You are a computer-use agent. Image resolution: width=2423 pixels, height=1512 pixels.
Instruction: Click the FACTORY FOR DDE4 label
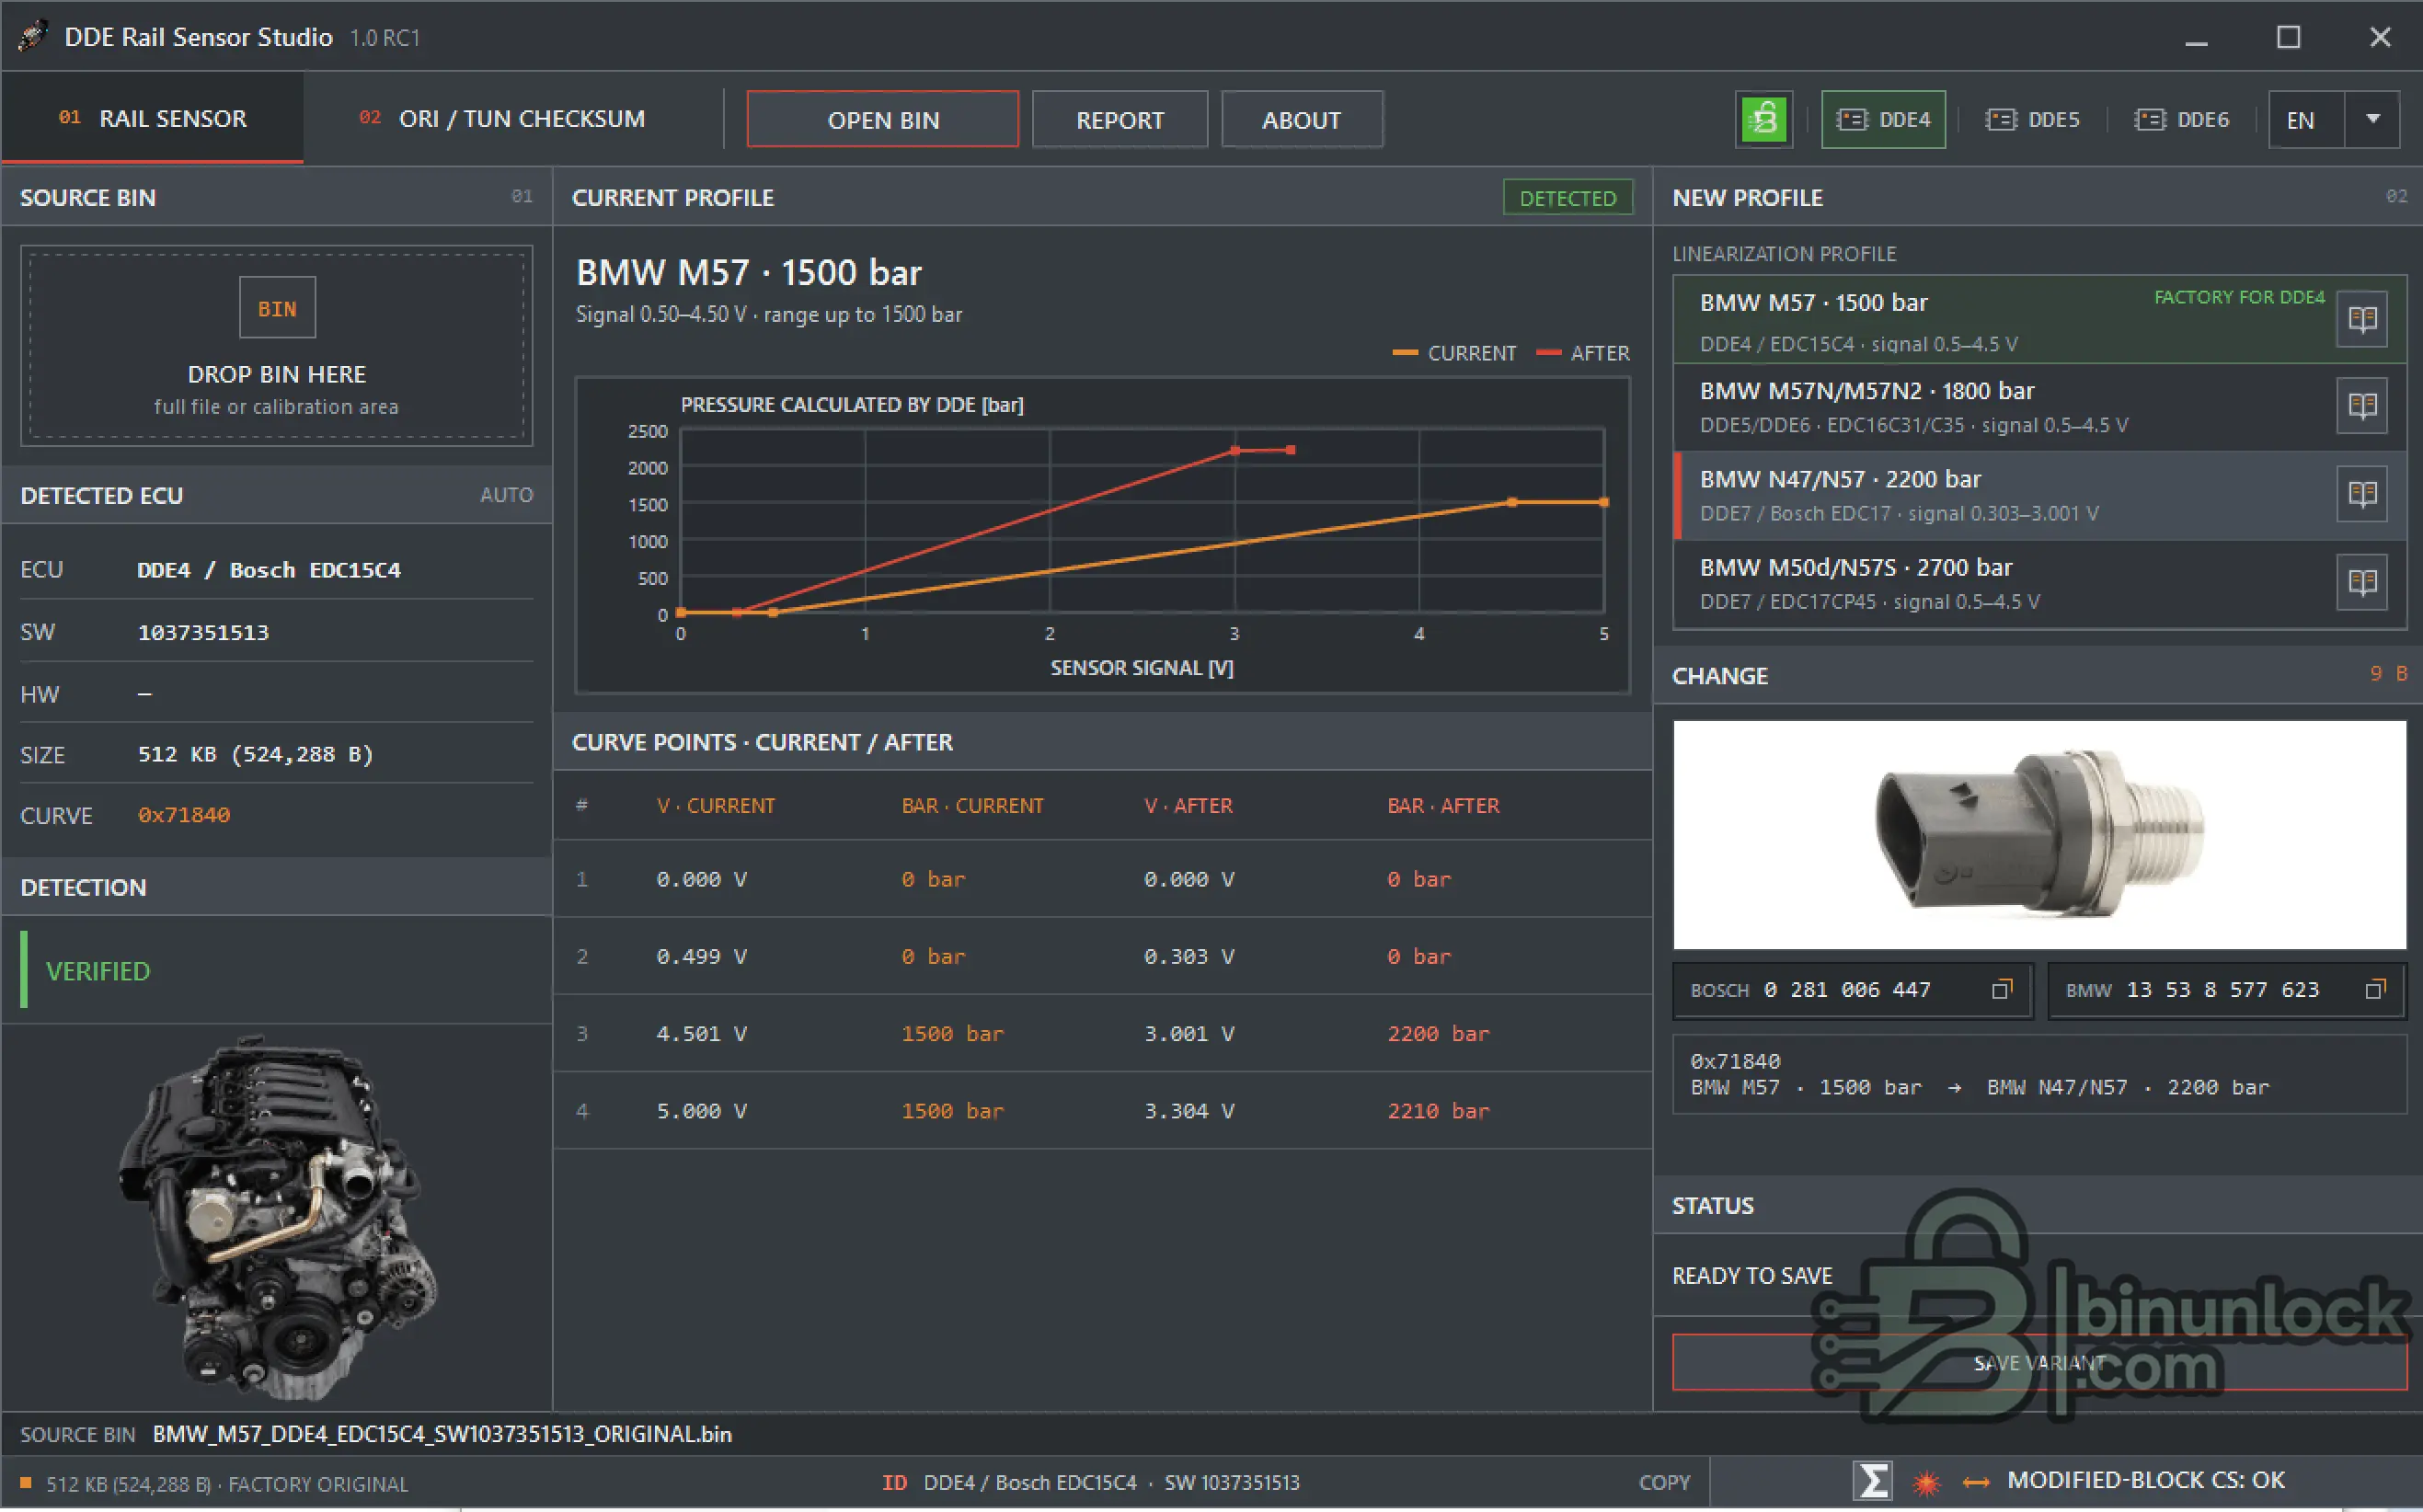[2239, 297]
